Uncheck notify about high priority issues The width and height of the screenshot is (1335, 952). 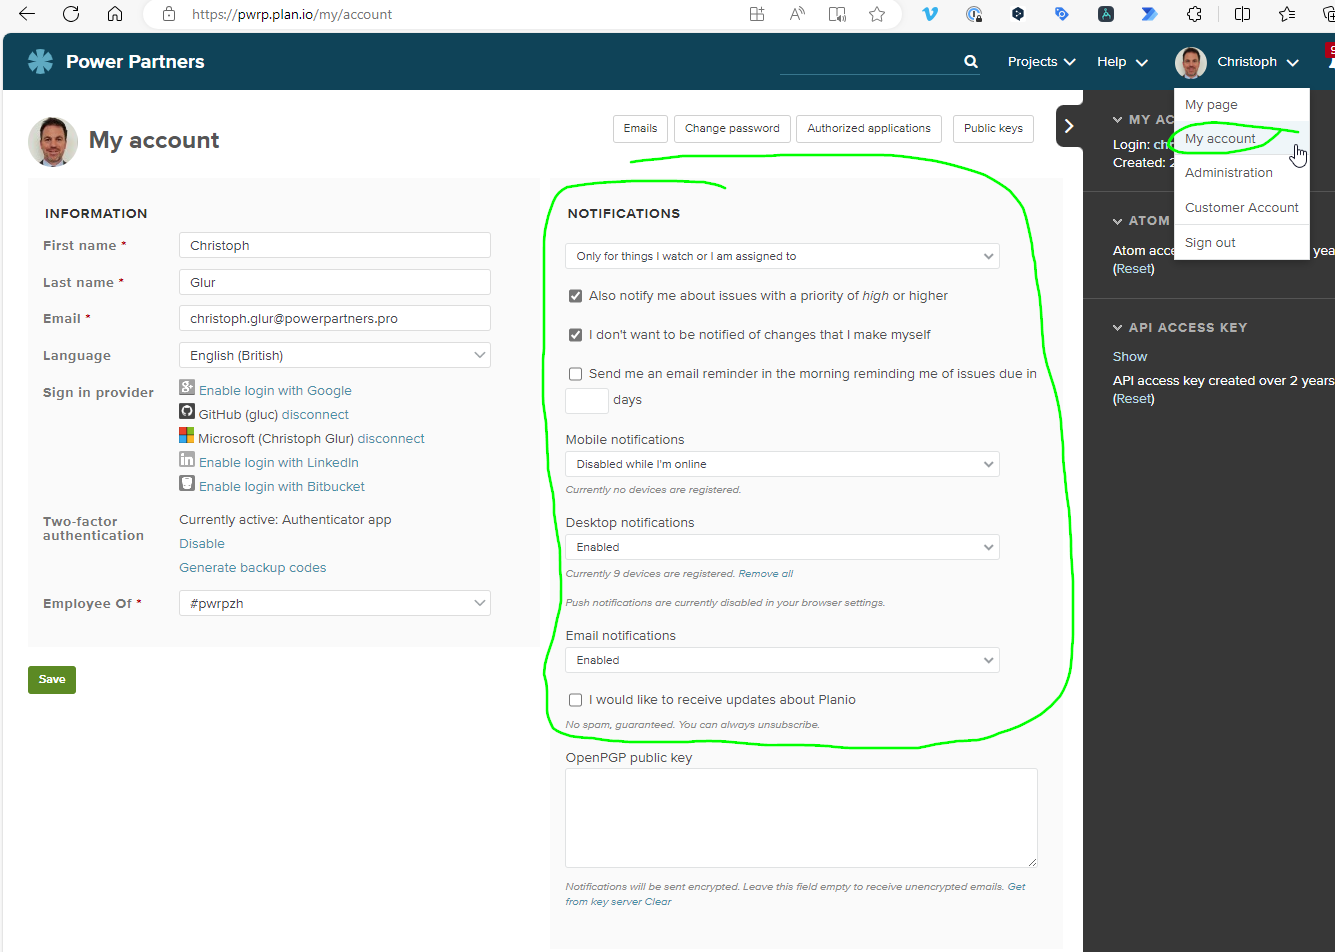click(575, 296)
